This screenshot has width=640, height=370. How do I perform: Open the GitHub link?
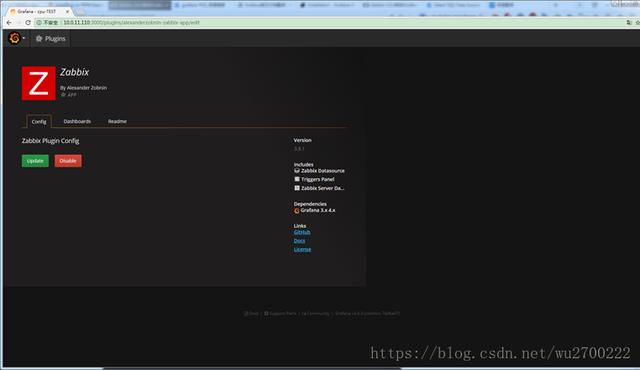point(302,232)
